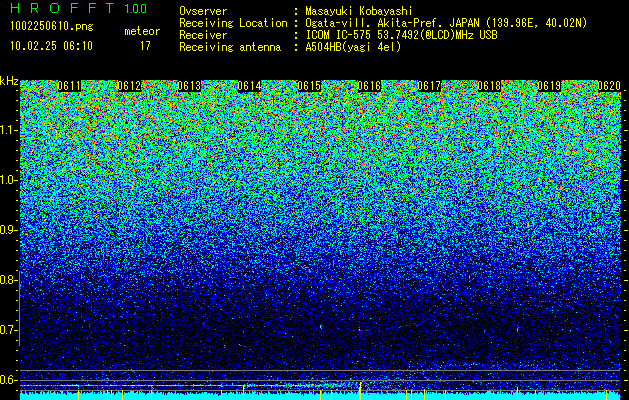Click the 0611 time marker
The height and width of the screenshot is (400, 629).
69,86
